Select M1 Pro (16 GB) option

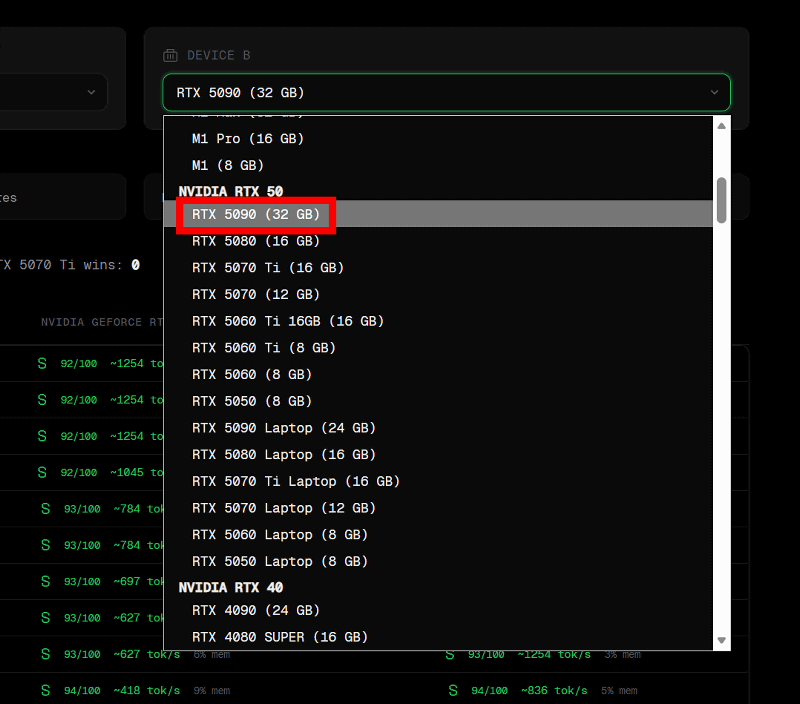tap(248, 139)
